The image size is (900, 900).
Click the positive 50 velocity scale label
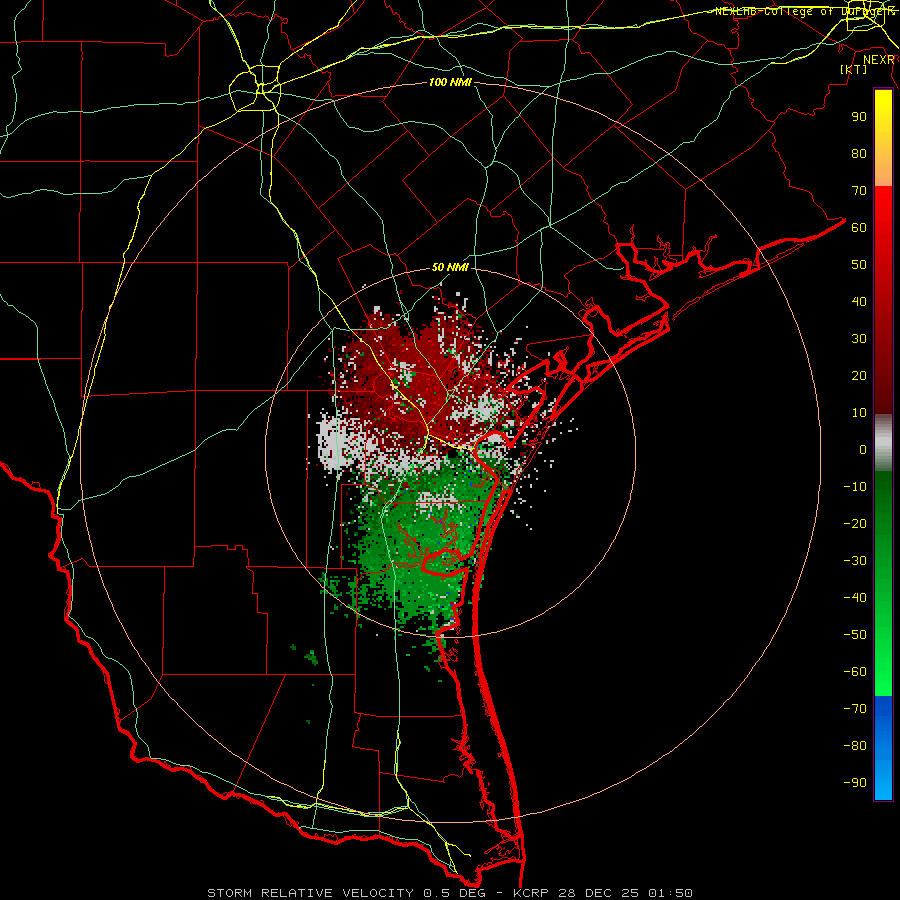pos(859,265)
